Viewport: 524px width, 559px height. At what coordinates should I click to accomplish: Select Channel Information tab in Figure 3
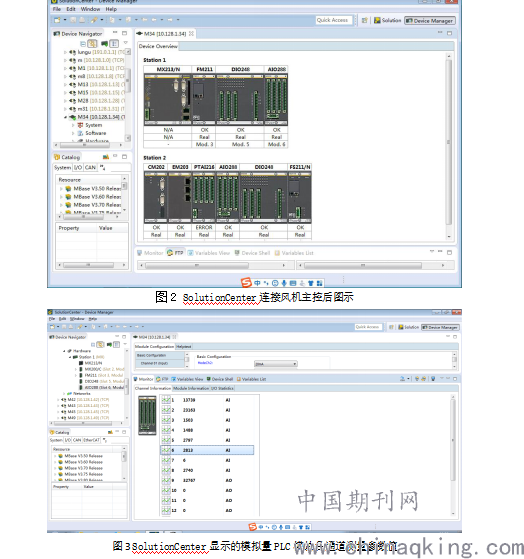point(153,388)
